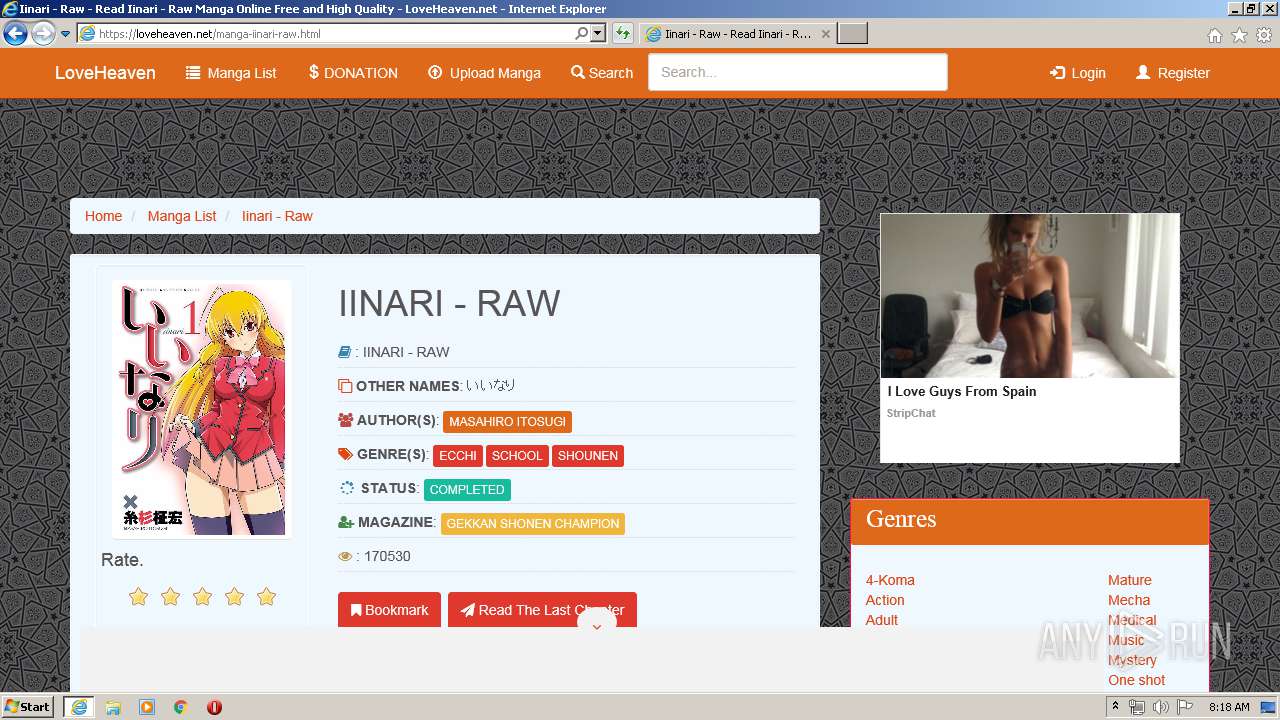Rate four stars
Screen dimensions: 1280x720
click(x=234, y=597)
